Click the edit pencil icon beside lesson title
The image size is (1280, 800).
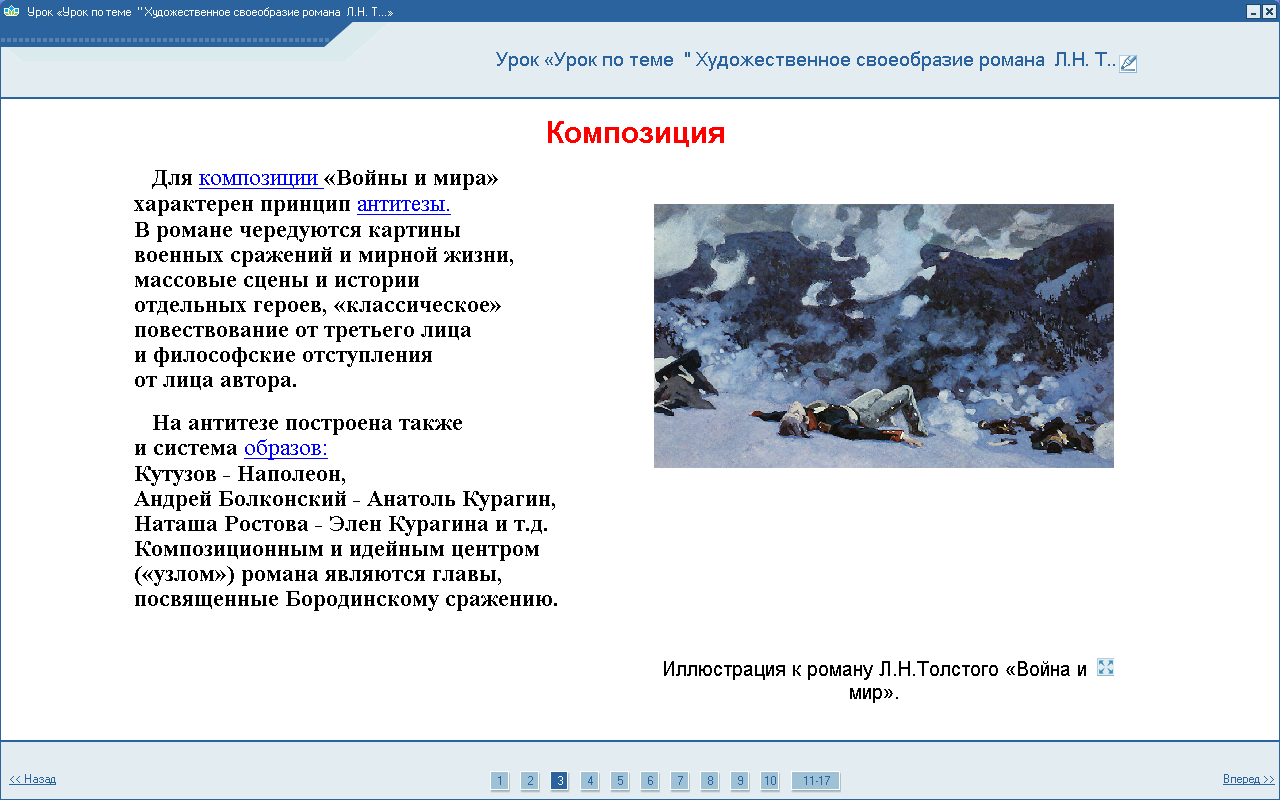1128,63
